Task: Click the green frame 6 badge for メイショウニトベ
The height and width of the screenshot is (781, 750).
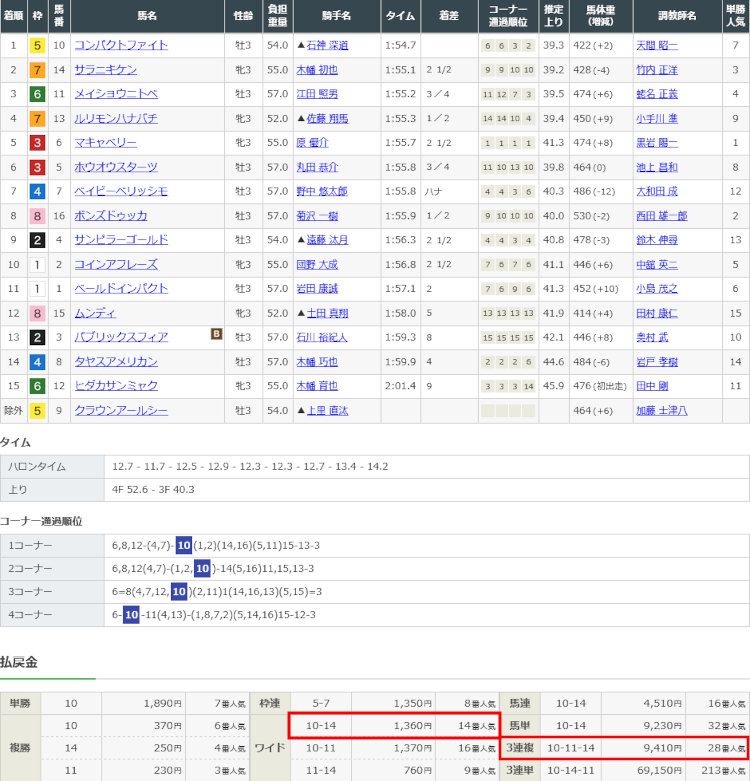Action: [x=37, y=94]
